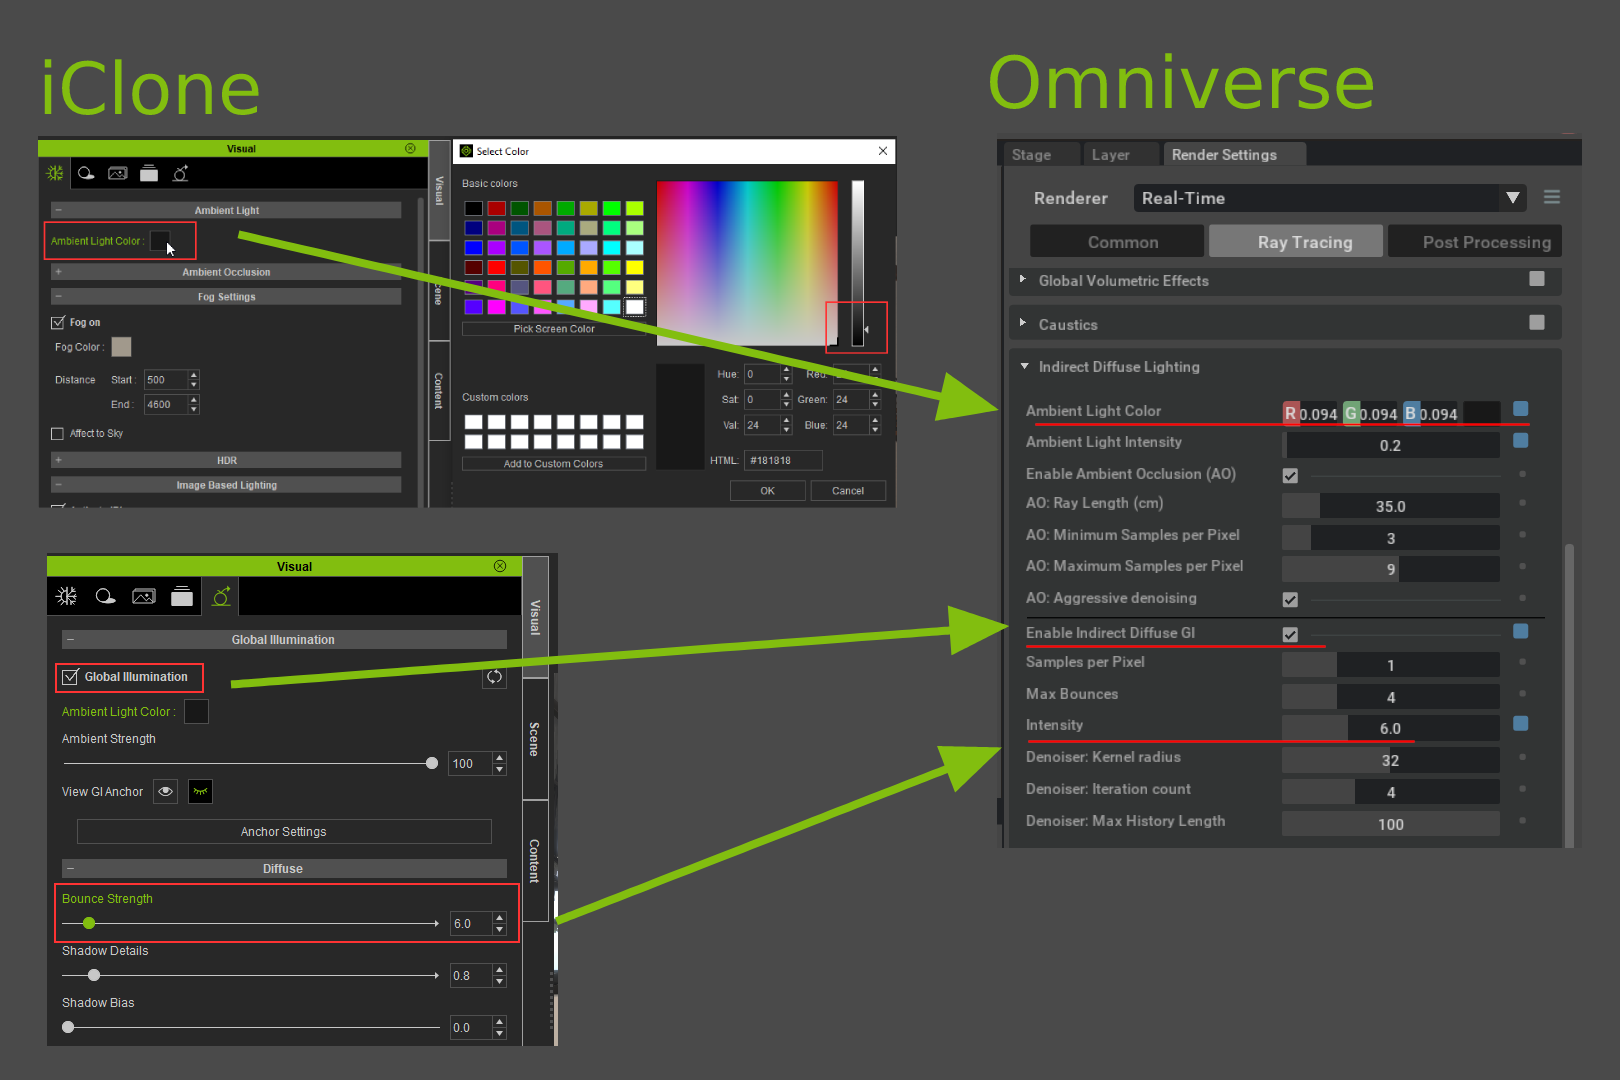Select the snowflake atmosphere icon in the bottom Visual panel

(x=67, y=596)
